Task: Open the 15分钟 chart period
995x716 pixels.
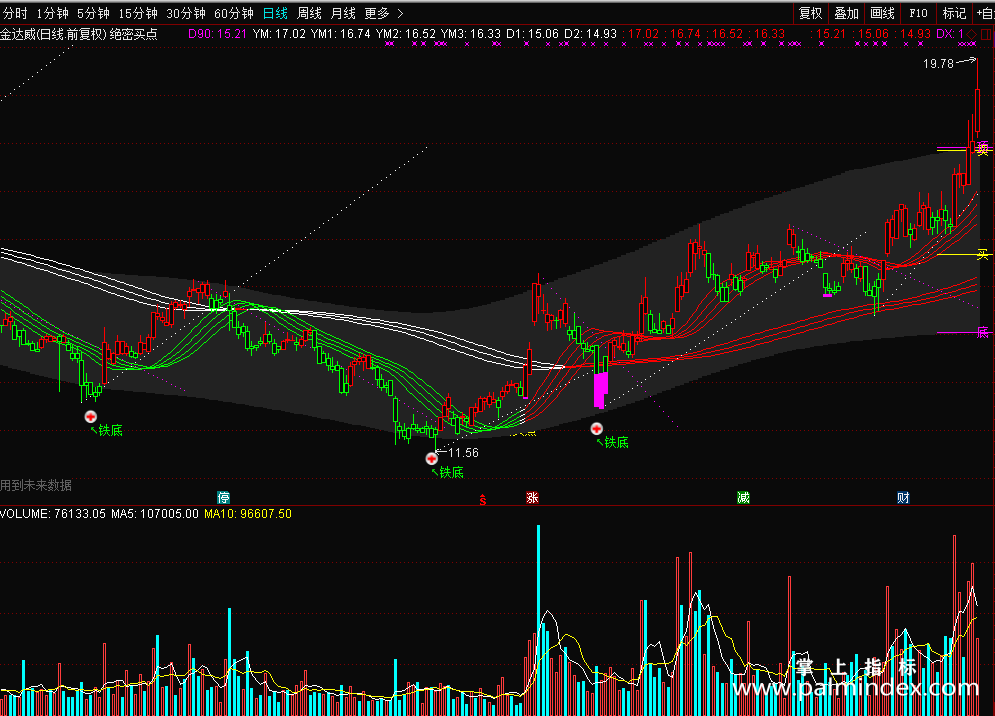Action: point(138,13)
